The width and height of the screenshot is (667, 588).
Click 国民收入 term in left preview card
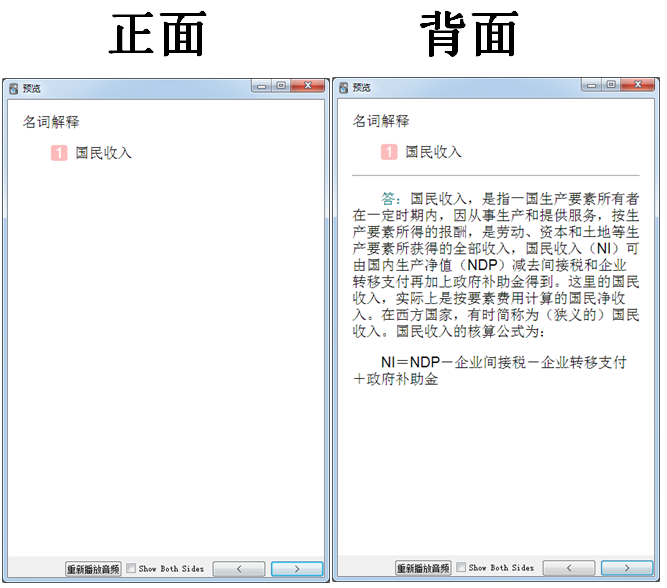[104, 153]
